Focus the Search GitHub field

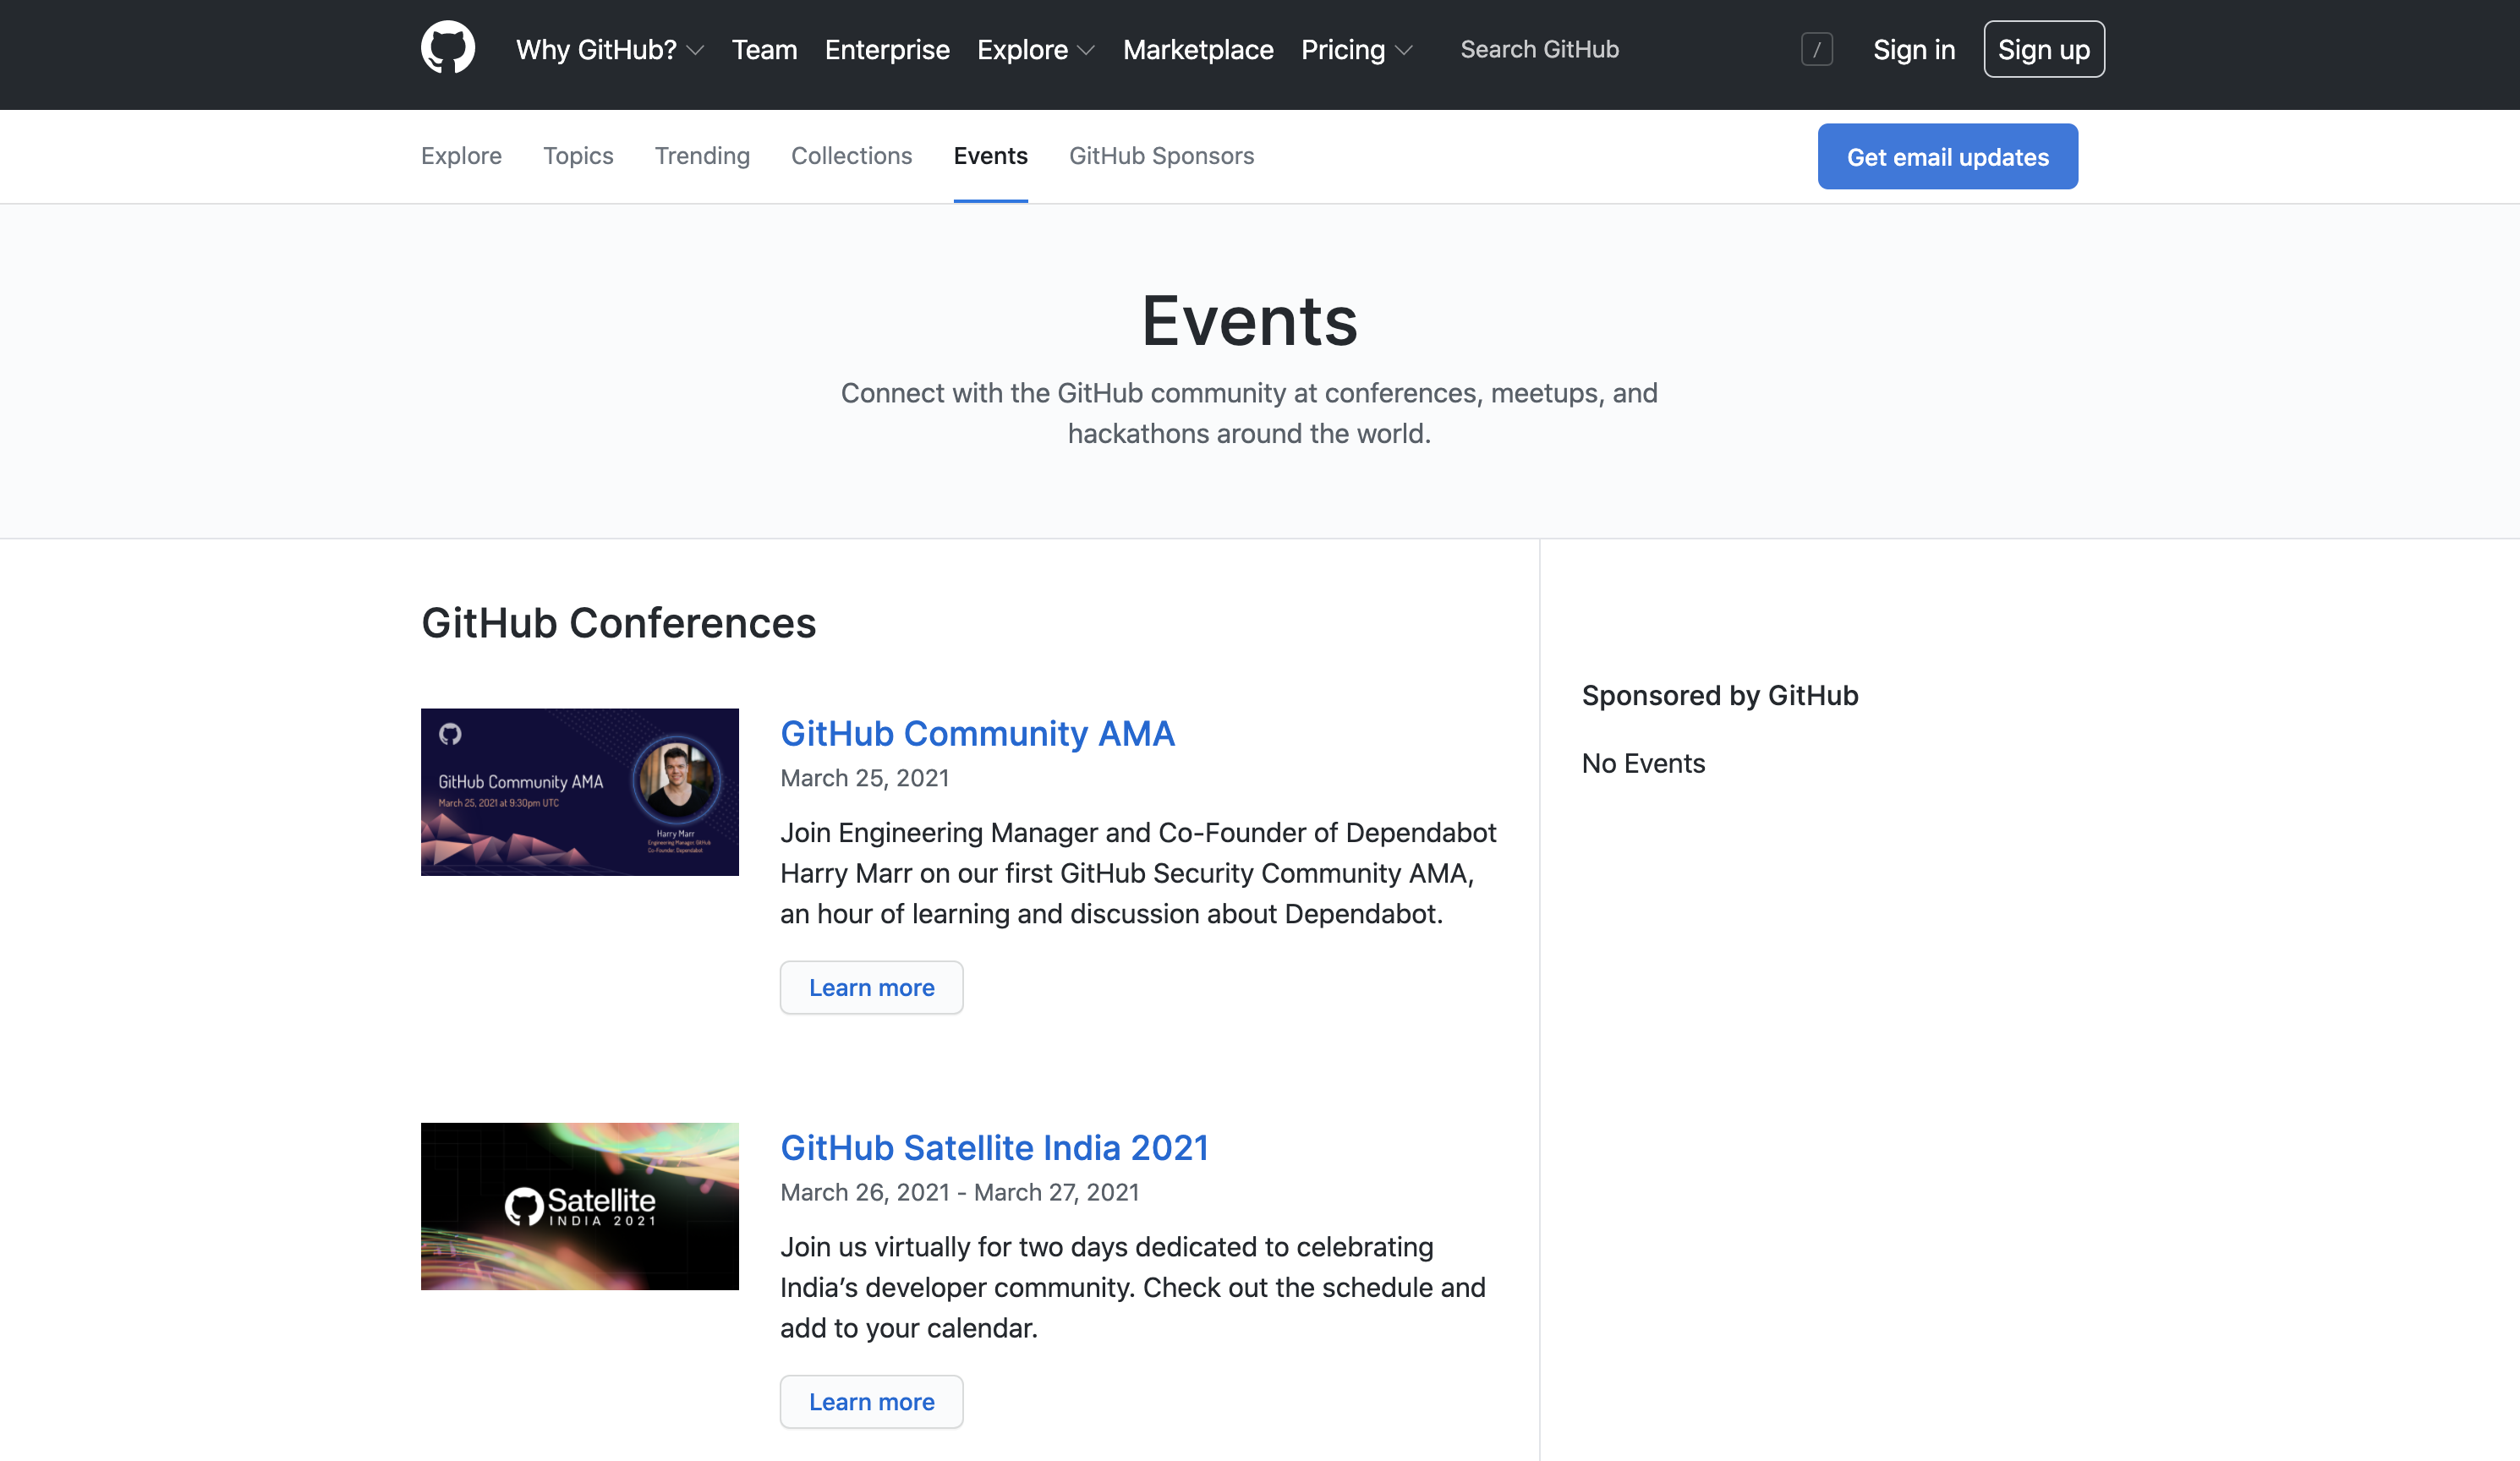1600,49
